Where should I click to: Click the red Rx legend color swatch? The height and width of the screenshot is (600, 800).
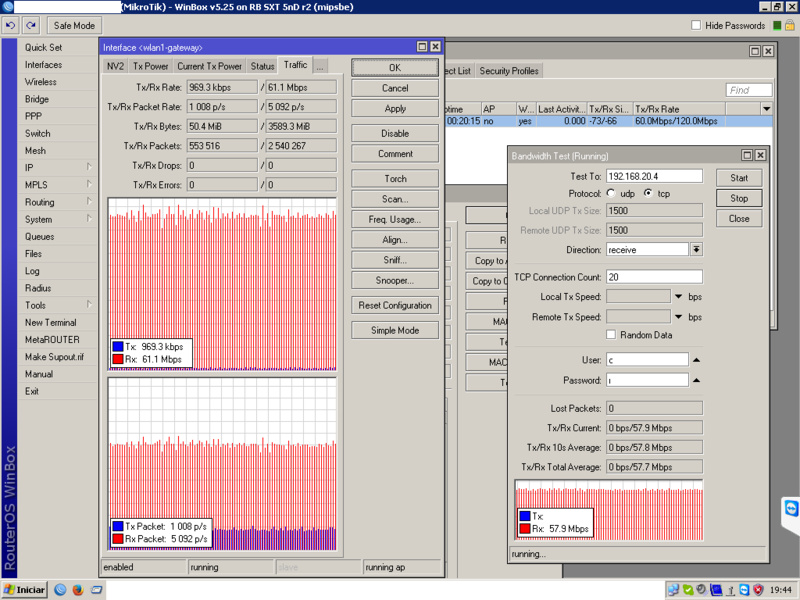point(118,359)
